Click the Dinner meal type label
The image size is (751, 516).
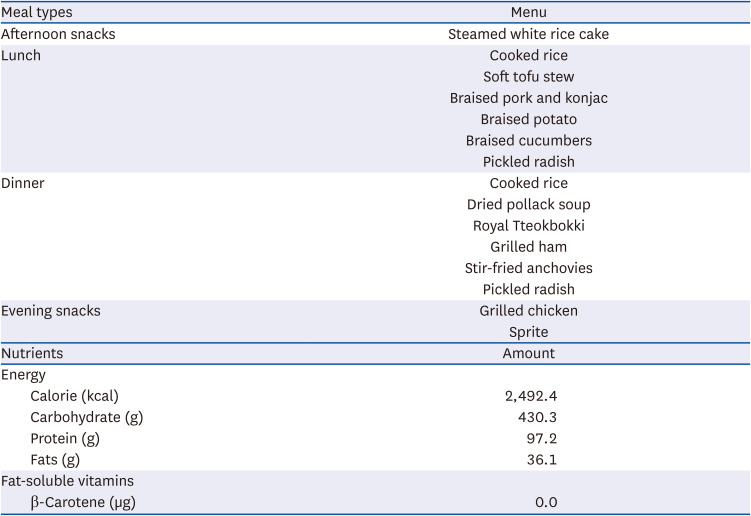pyautogui.click(x=23, y=183)
